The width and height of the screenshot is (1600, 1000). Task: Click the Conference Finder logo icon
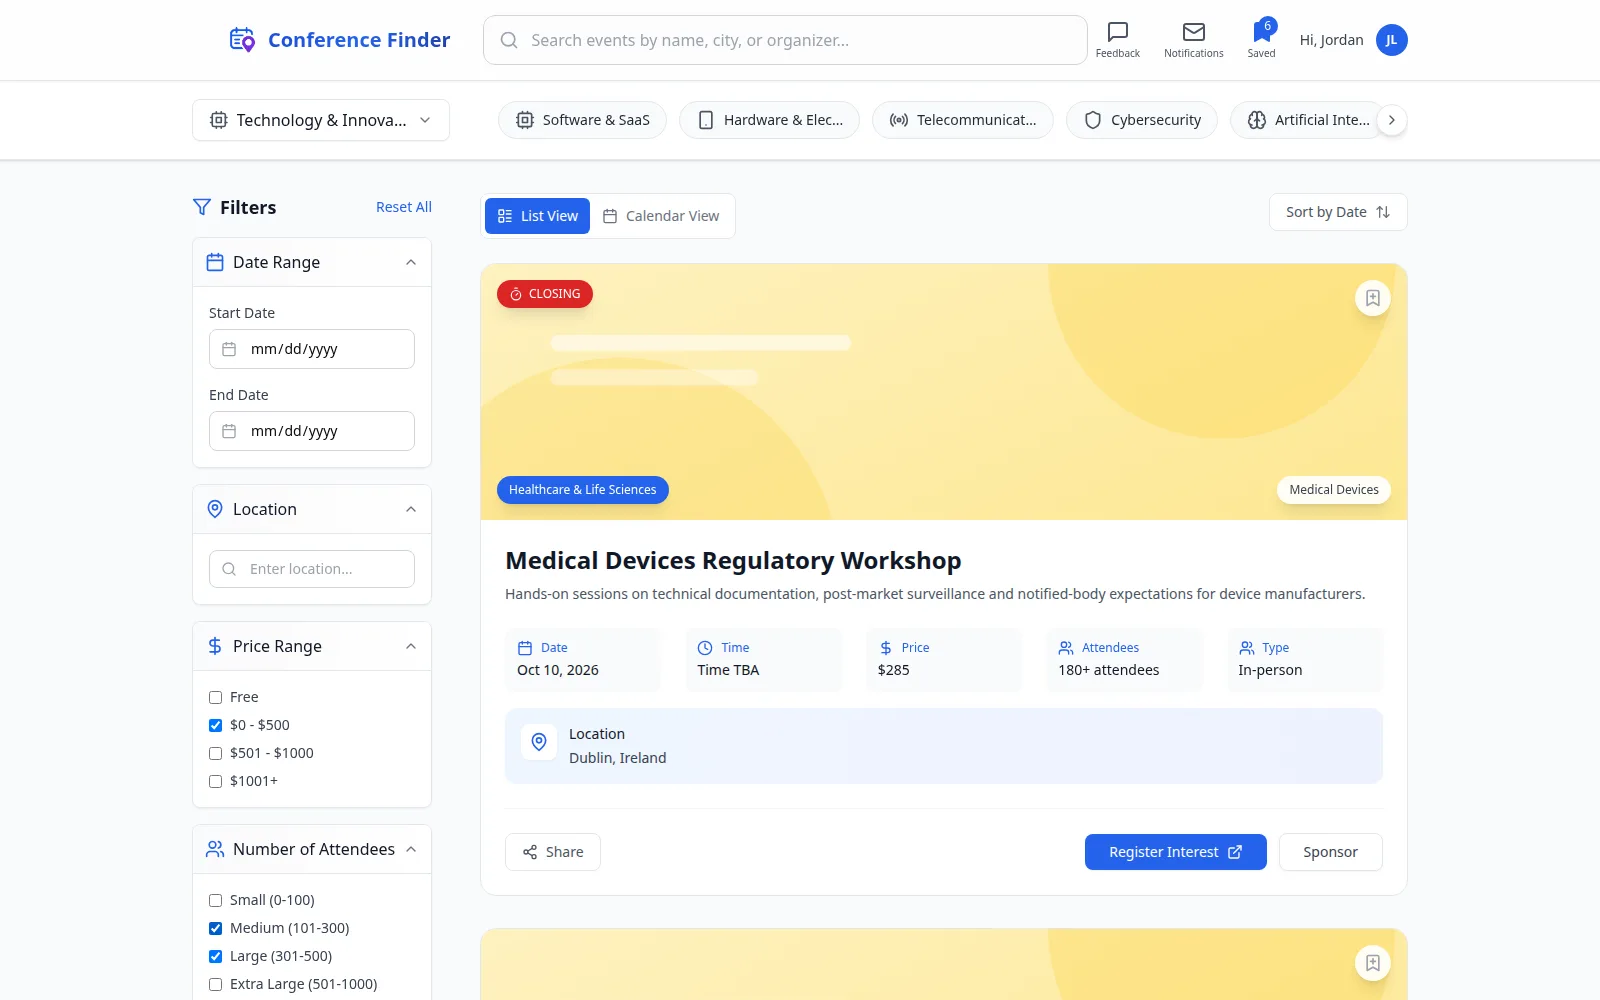click(242, 40)
